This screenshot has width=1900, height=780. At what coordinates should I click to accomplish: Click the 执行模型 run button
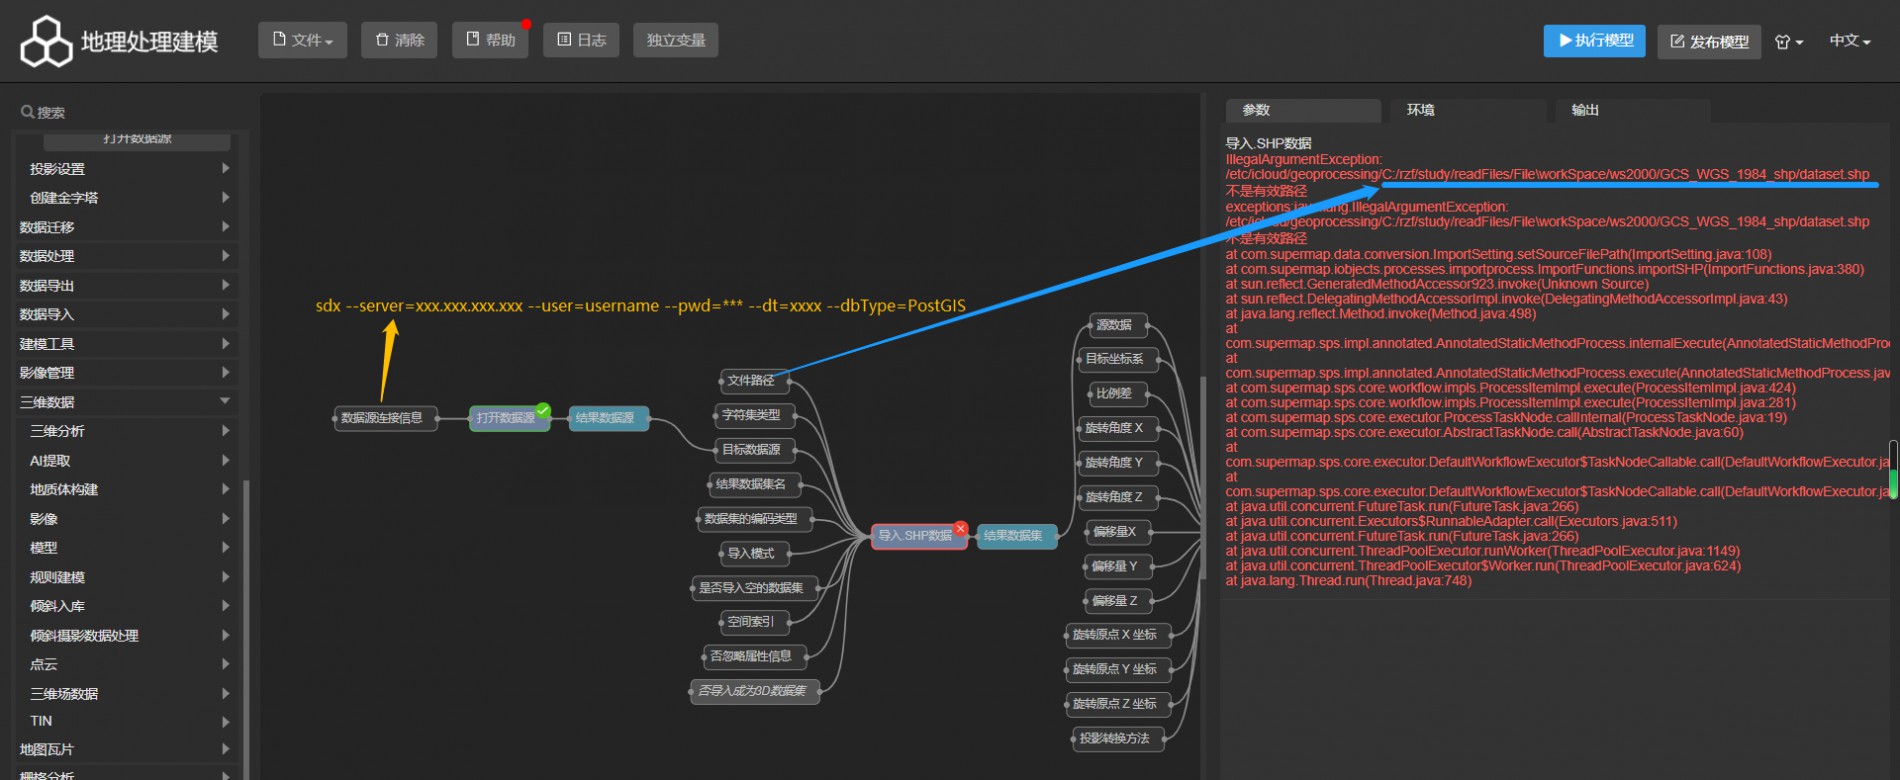click(x=1594, y=41)
